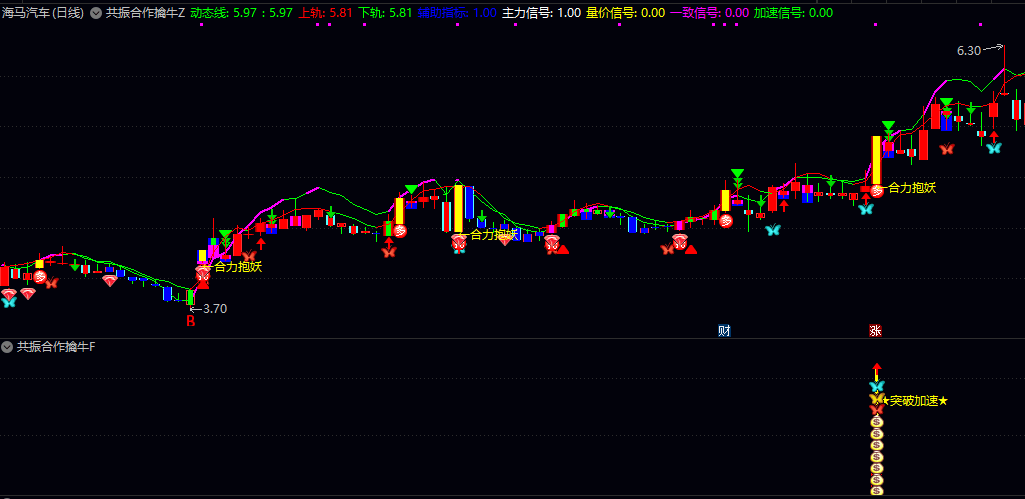Click the 多 circle icon above the 财 marker
Screen dimensions: 1025x499
(726, 220)
